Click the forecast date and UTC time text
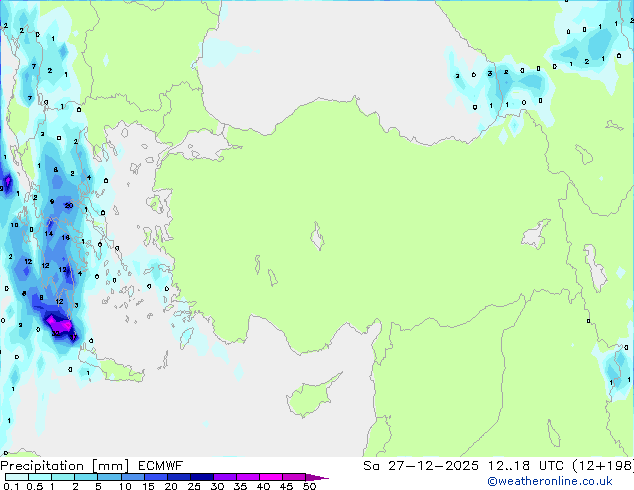 click(494, 466)
